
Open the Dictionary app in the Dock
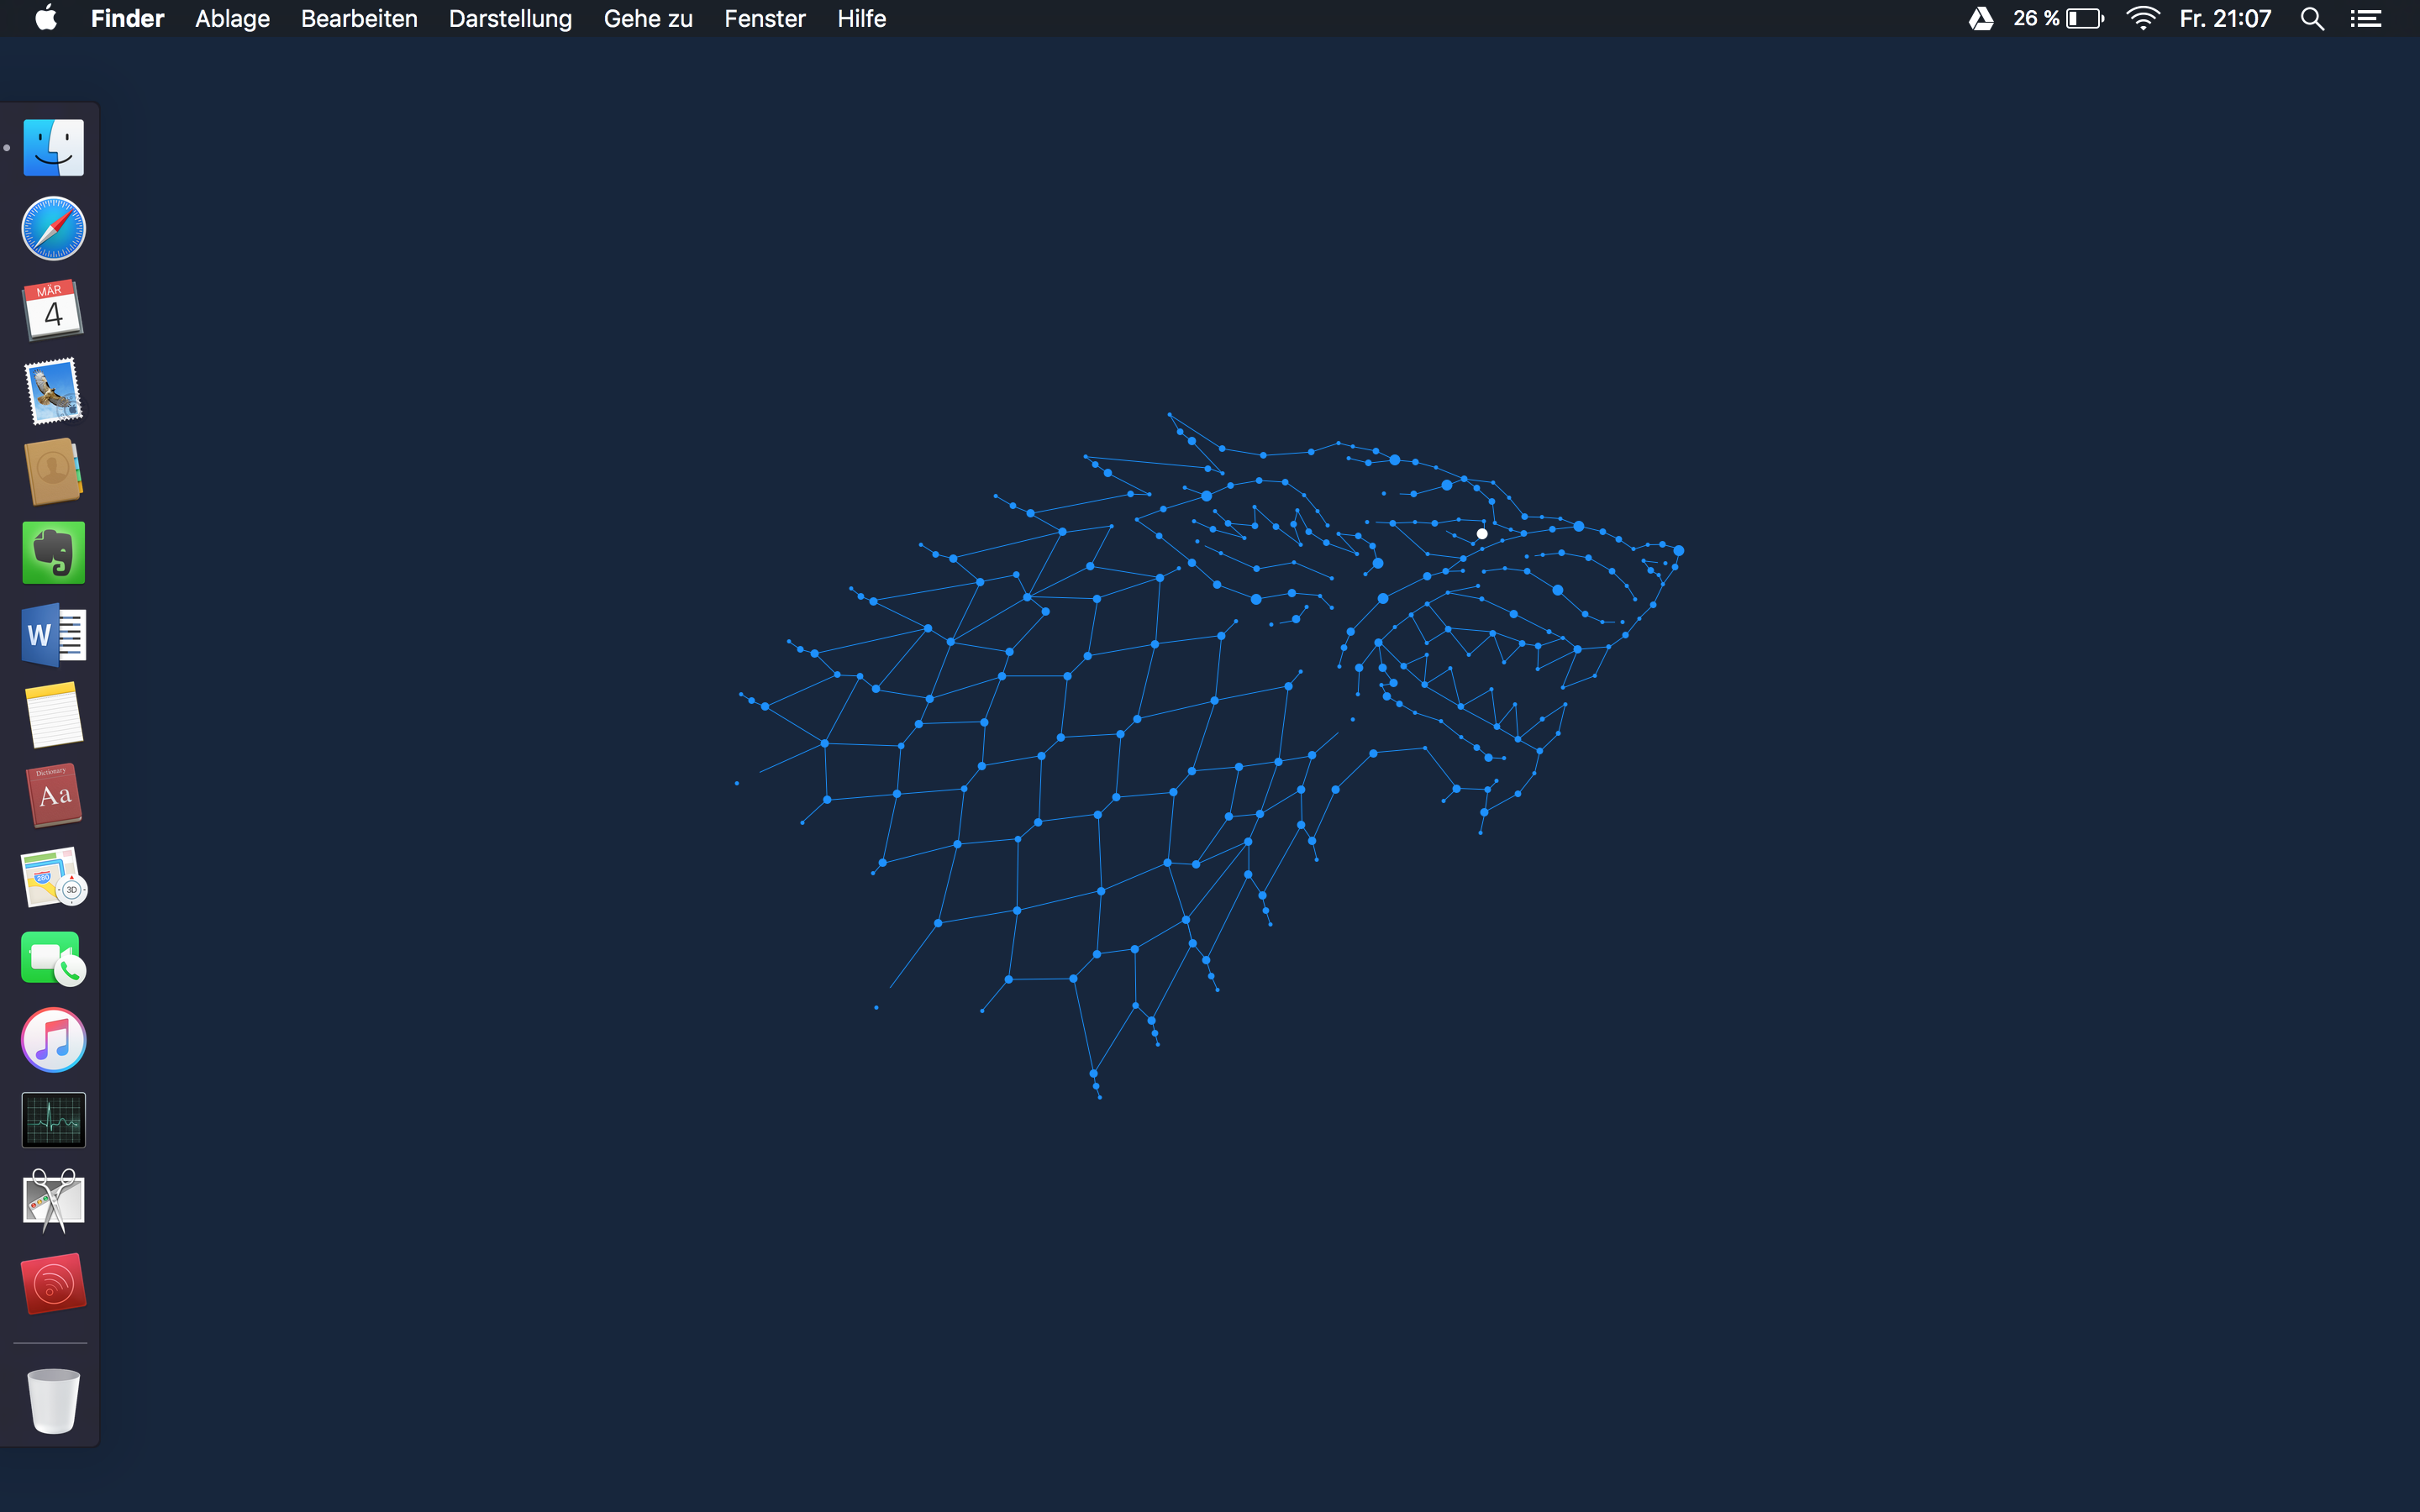(54, 796)
